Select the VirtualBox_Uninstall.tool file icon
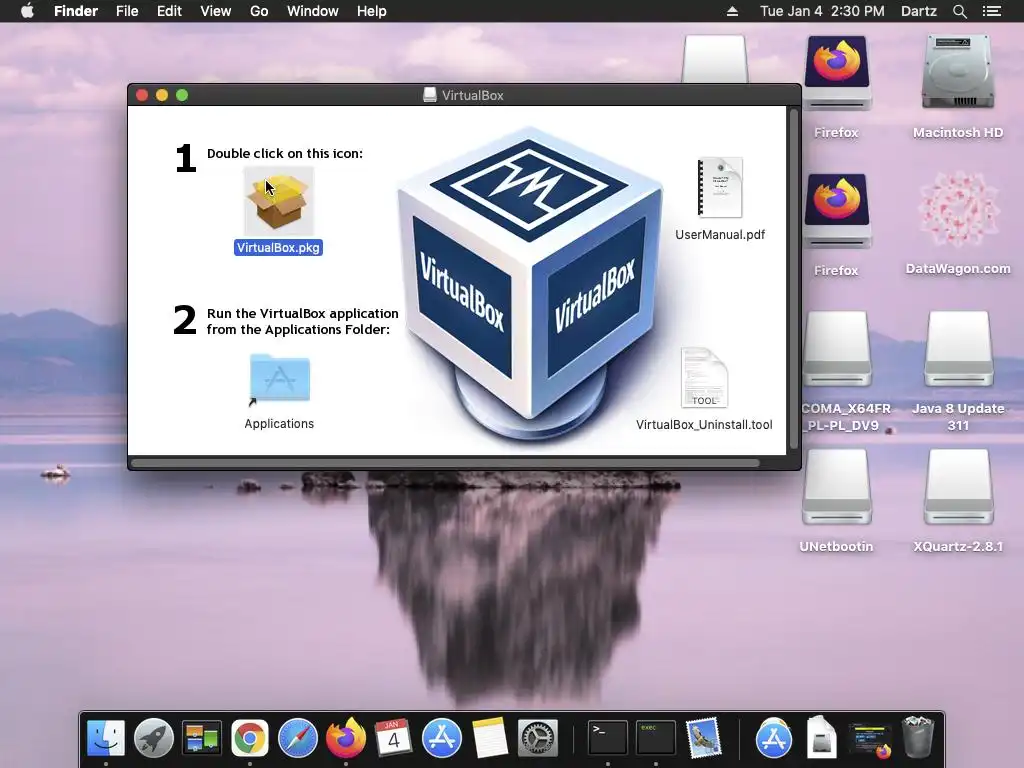 point(704,377)
